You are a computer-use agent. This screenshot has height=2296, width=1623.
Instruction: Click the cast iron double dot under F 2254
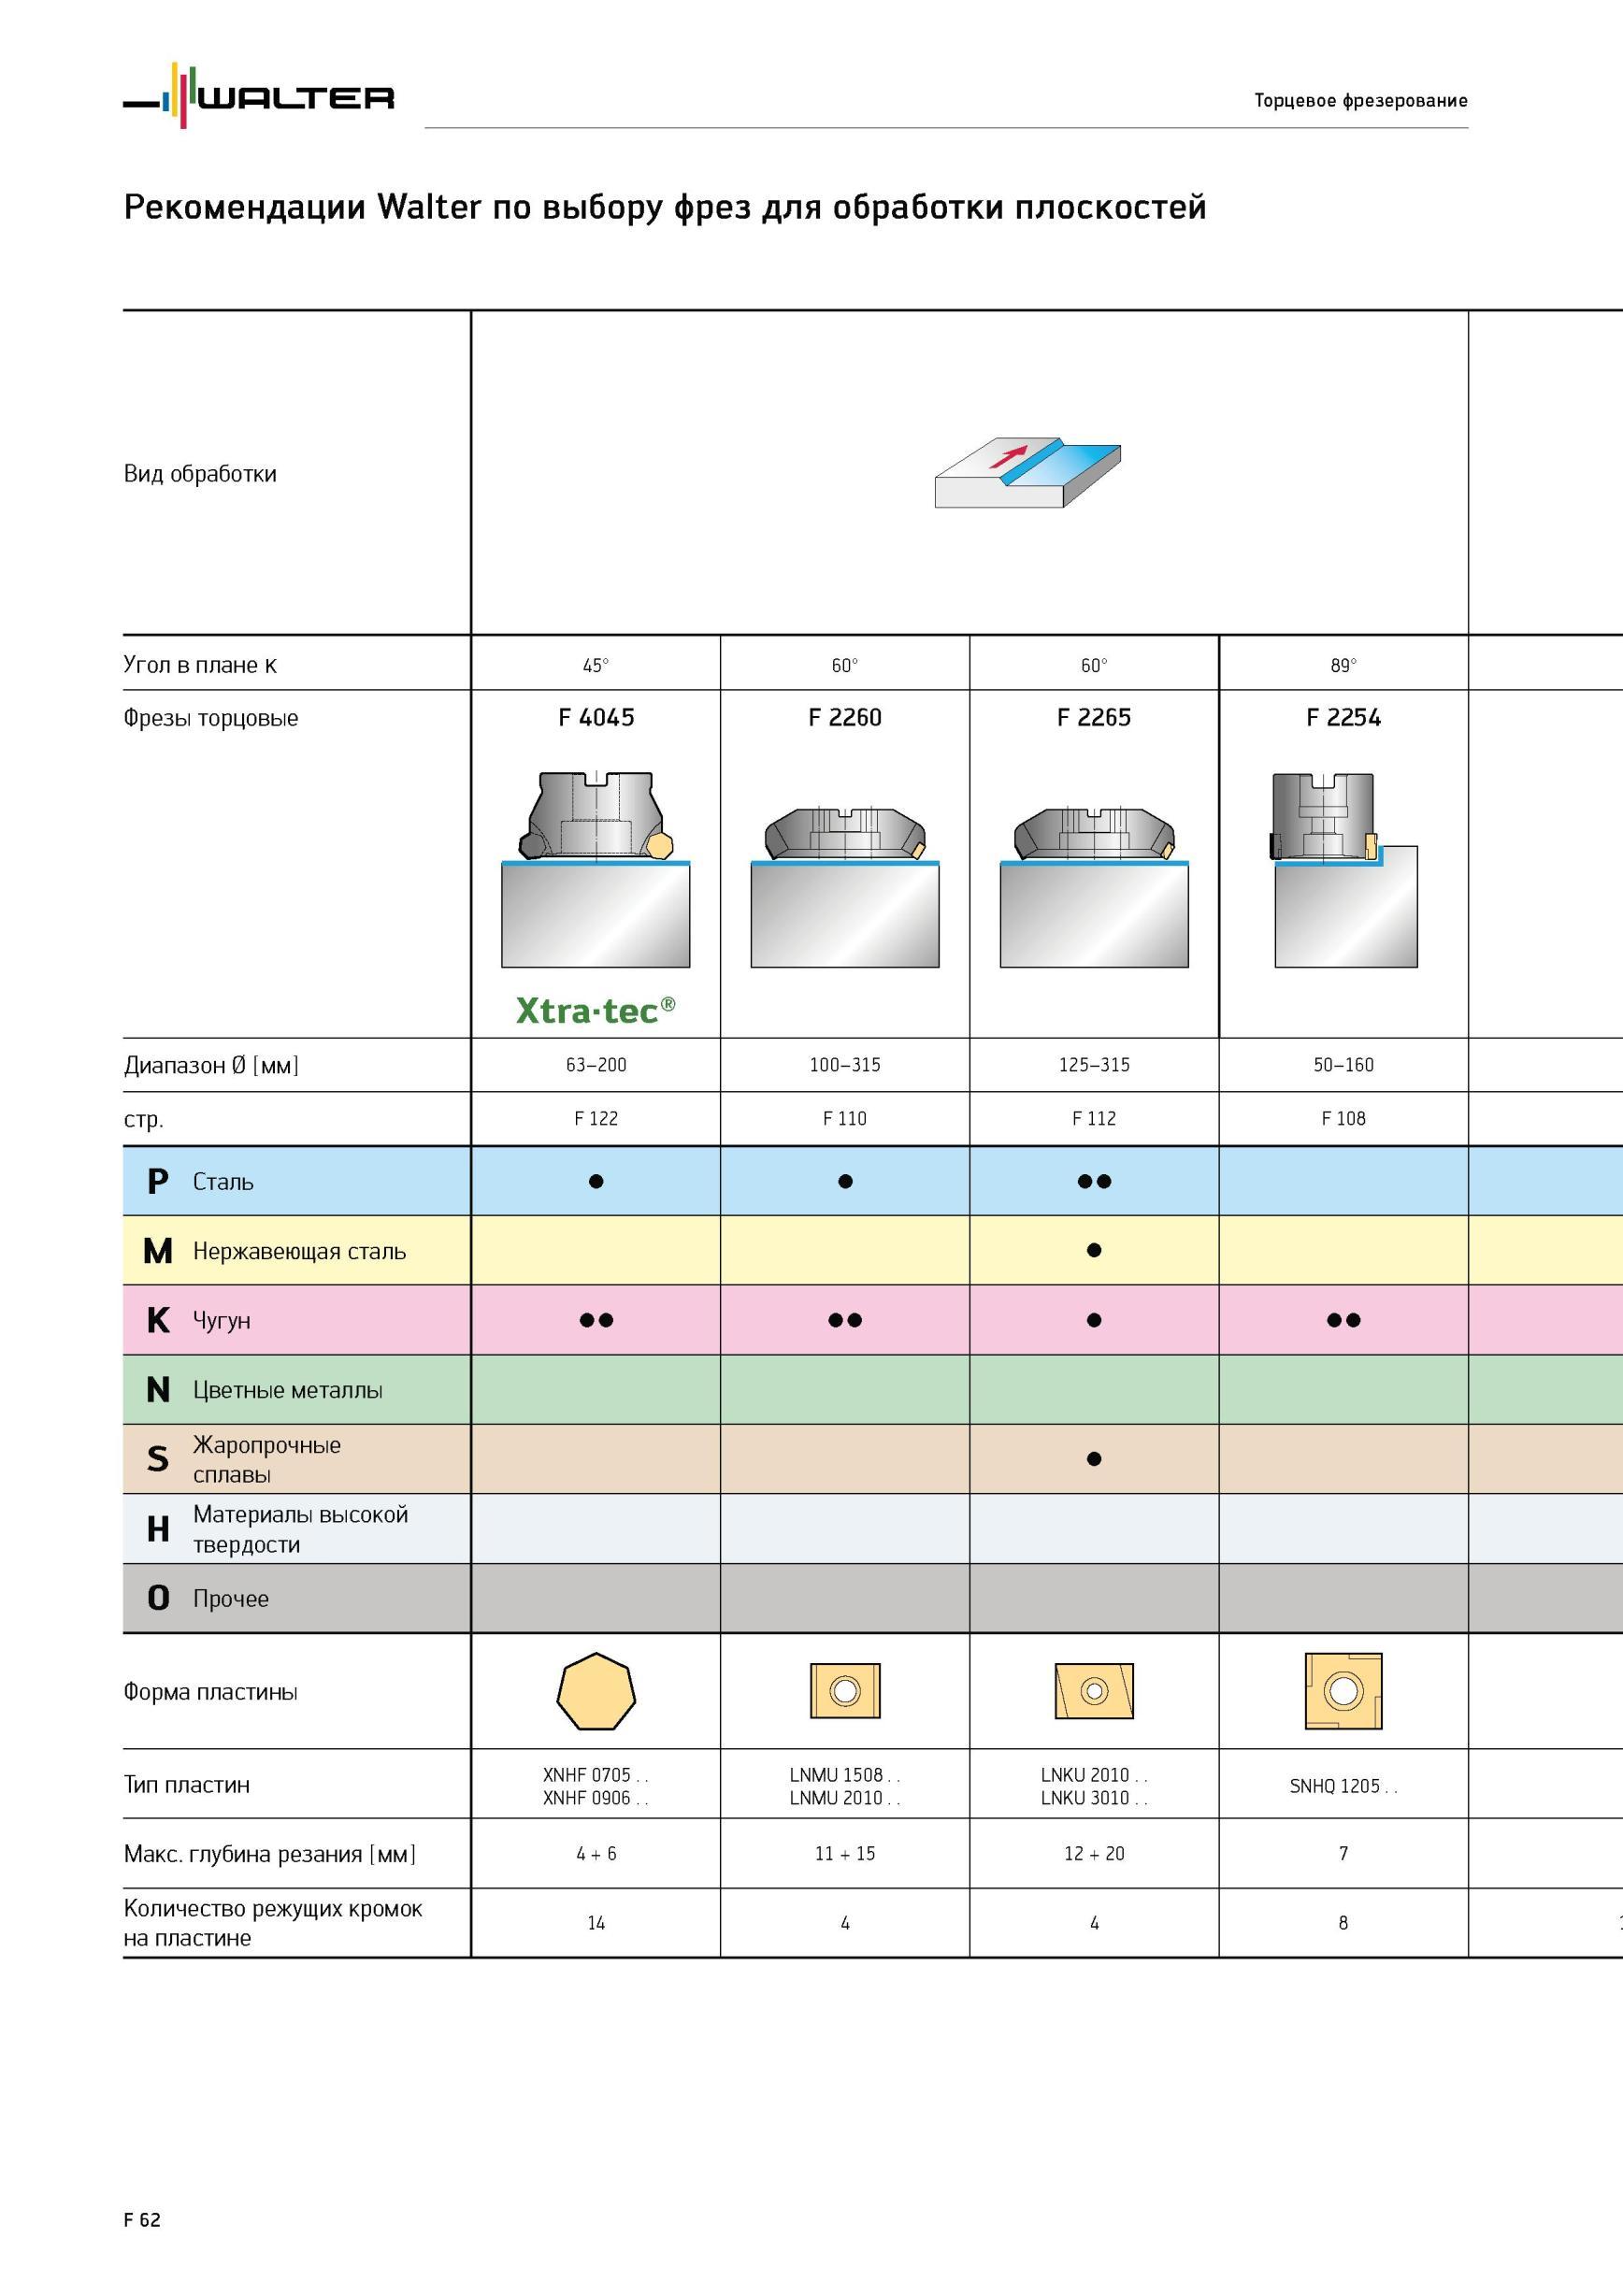coord(1344,1320)
